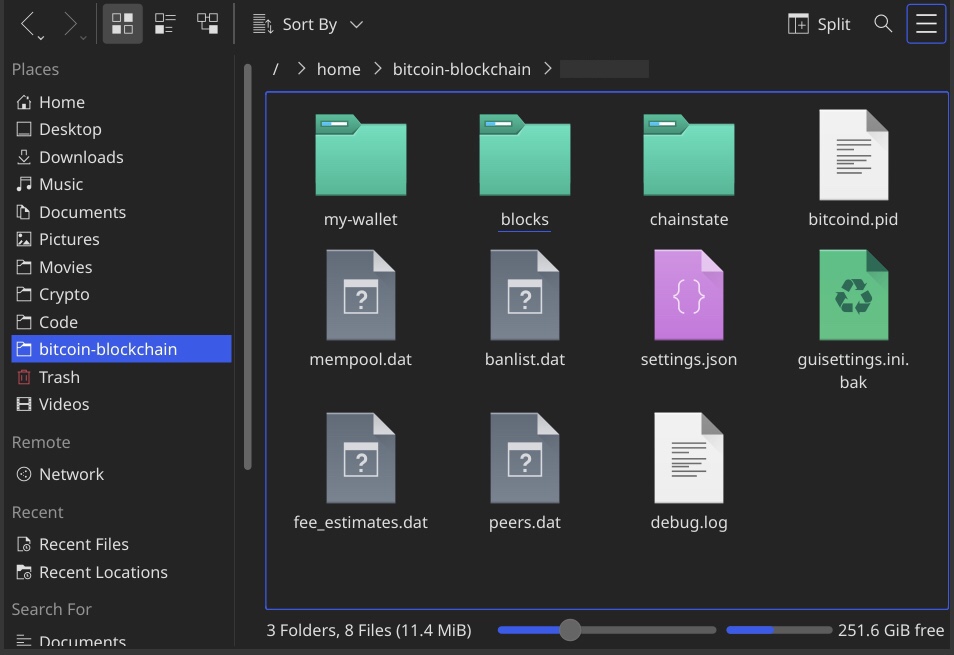954x655 pixels.
Task: Click the 251.6 GiB free text
Action: click(x=891, y=630)
